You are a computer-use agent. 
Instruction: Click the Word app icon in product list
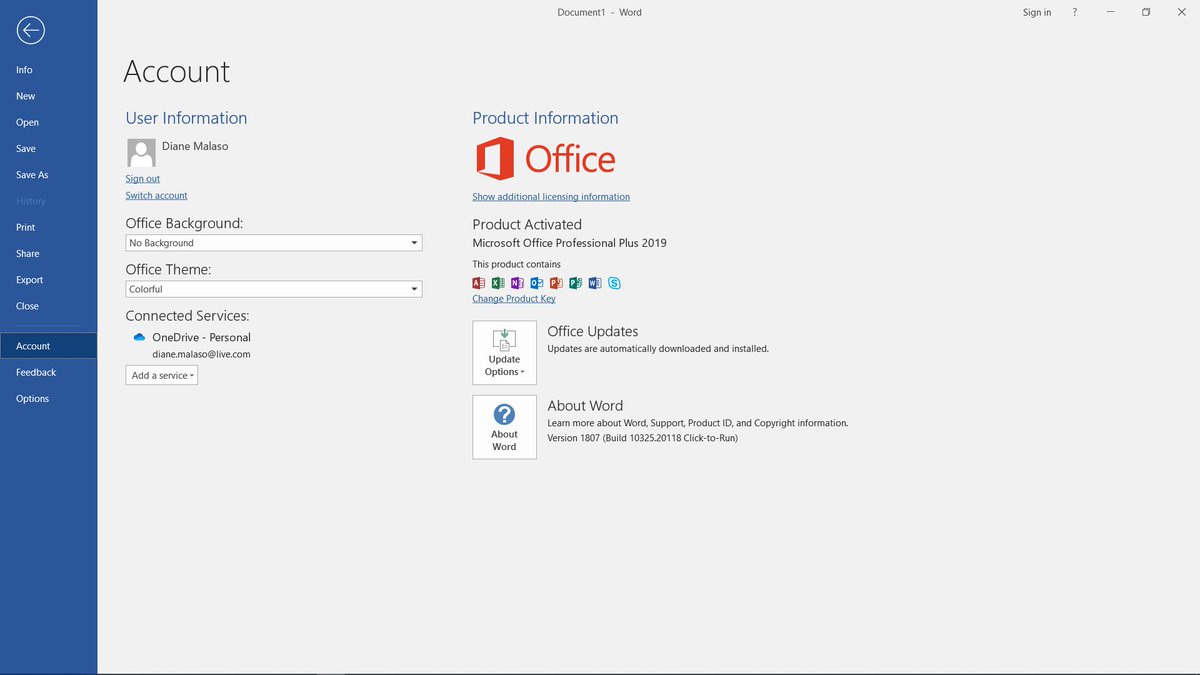pos(595,283)
